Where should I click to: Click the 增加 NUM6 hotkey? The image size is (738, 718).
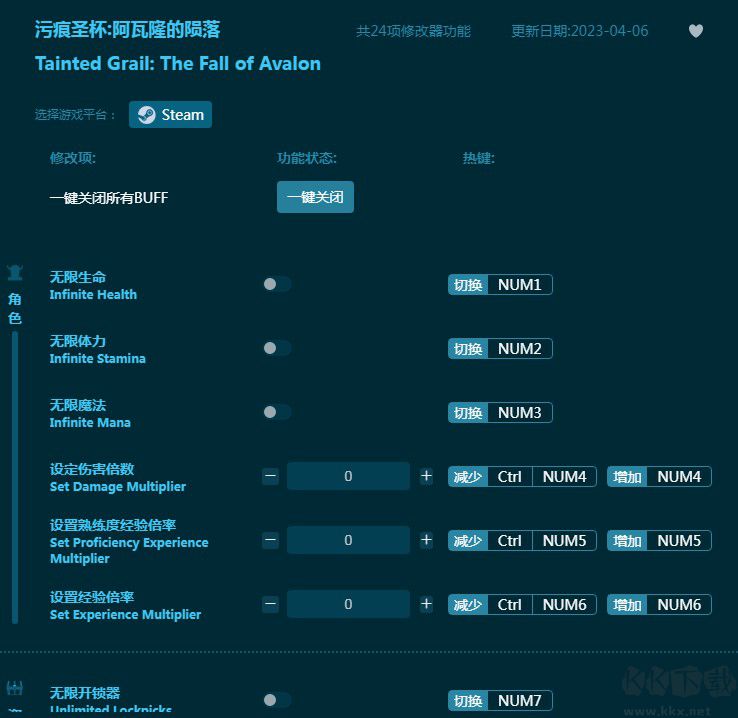point(659,605)
